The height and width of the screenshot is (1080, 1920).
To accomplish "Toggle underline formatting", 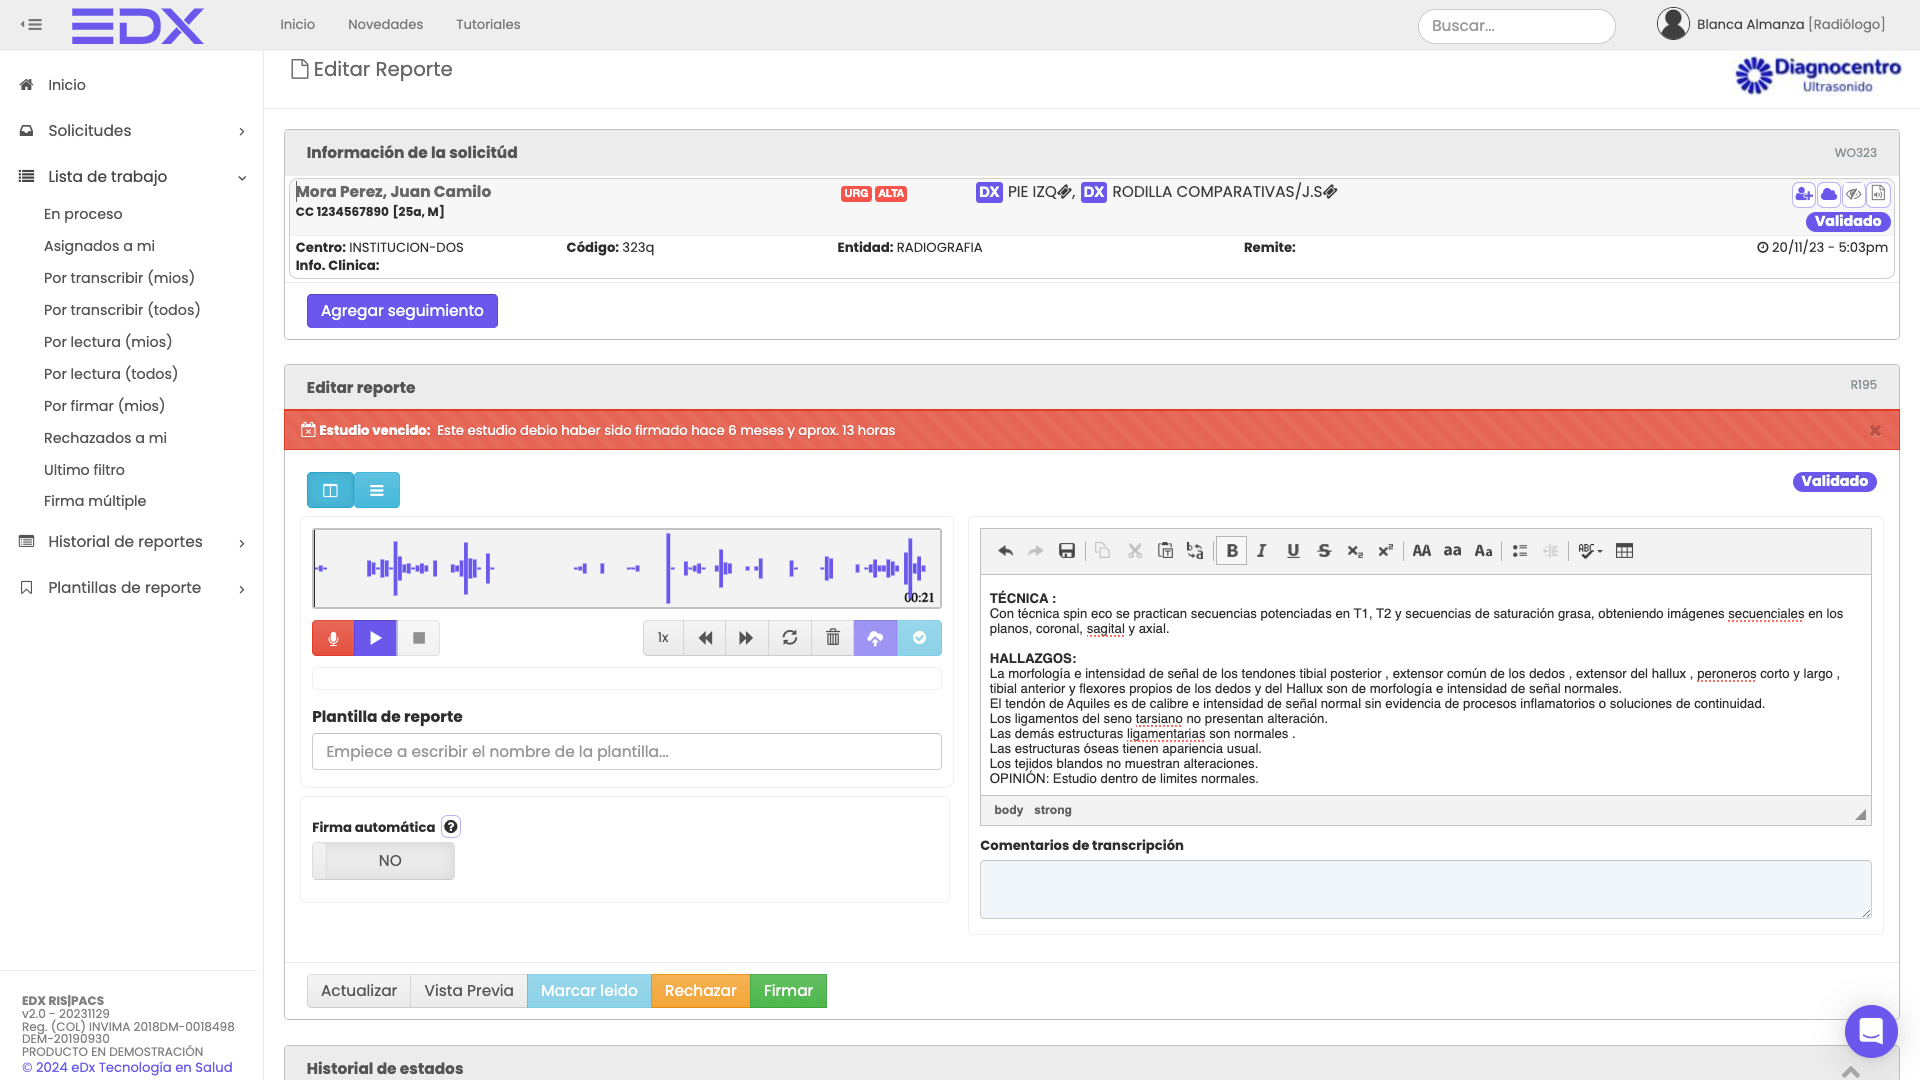I will coord(1293,551).
